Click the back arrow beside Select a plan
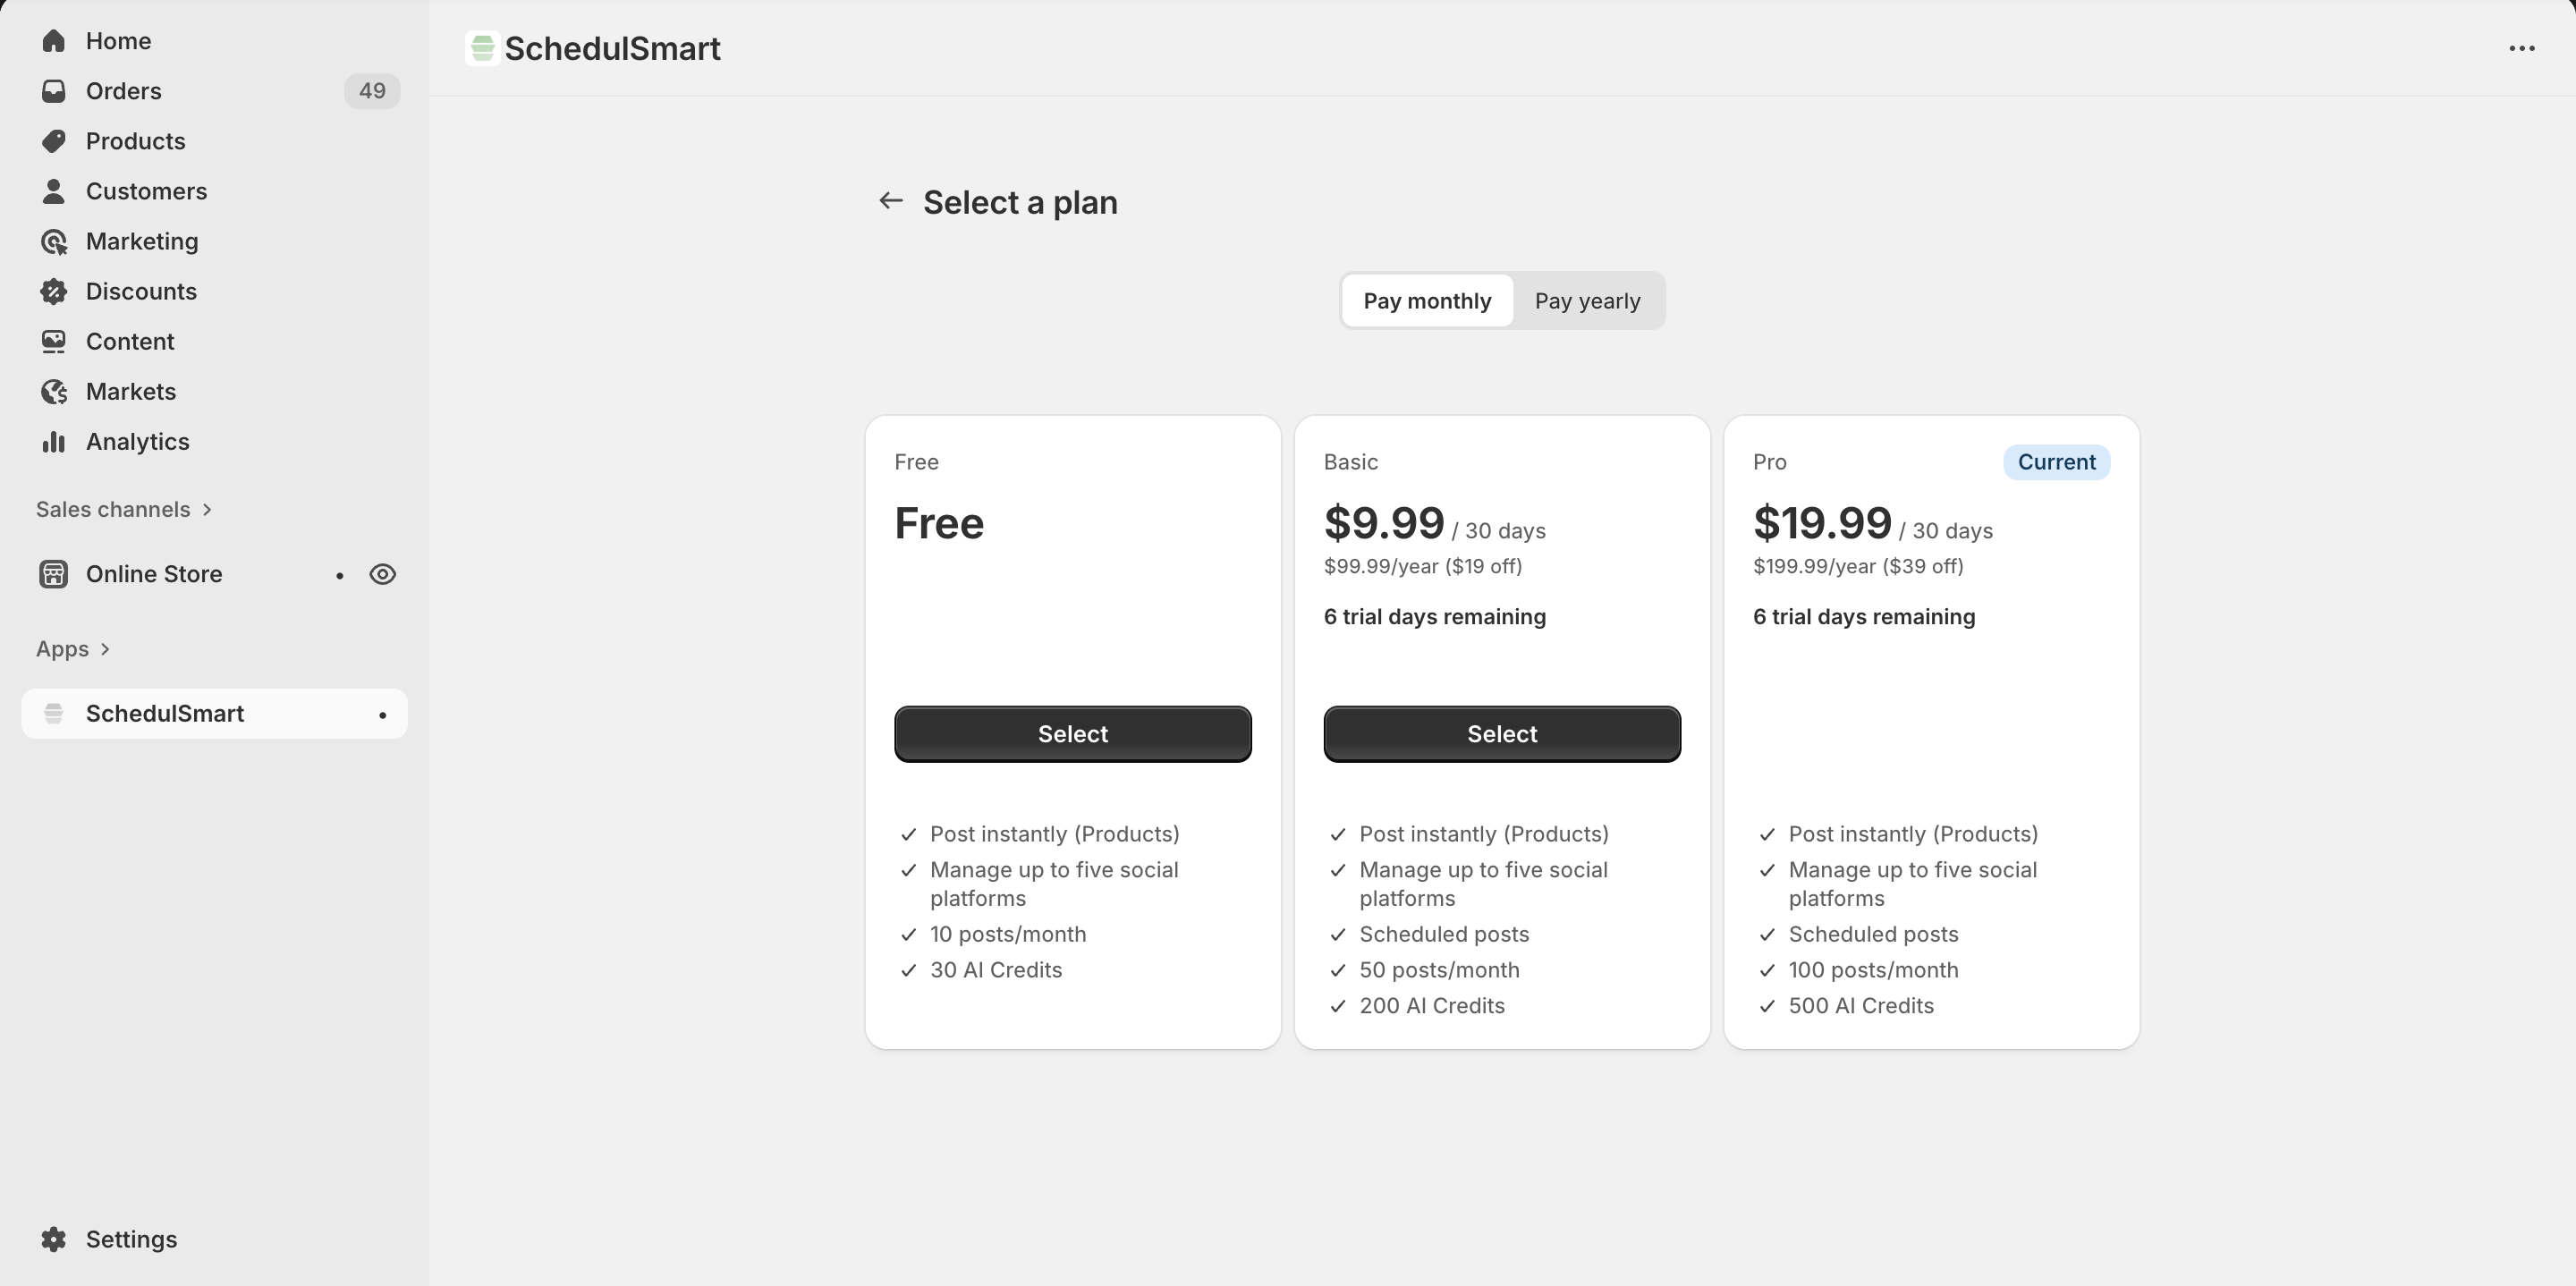Viewport: 2576px width, 1286px height. [890, 201]
